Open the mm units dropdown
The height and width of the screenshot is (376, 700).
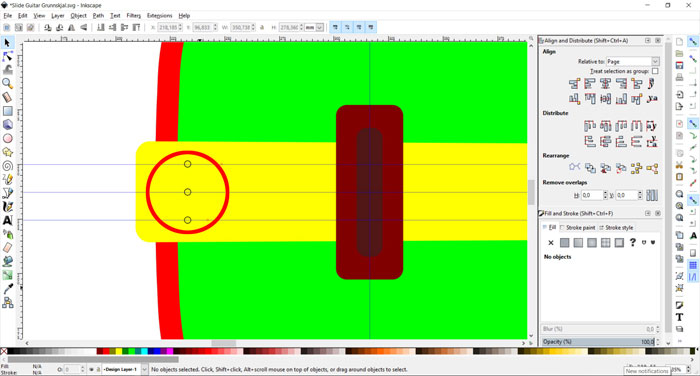[314, 28]
